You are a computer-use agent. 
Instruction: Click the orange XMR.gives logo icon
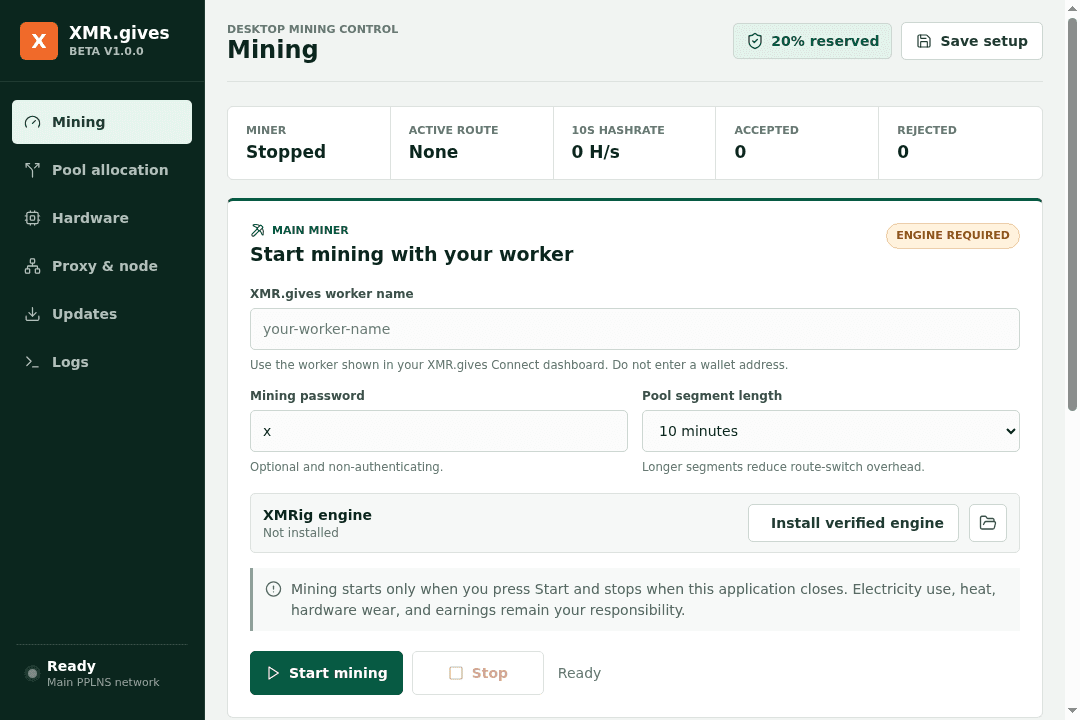tap(39, 41)
